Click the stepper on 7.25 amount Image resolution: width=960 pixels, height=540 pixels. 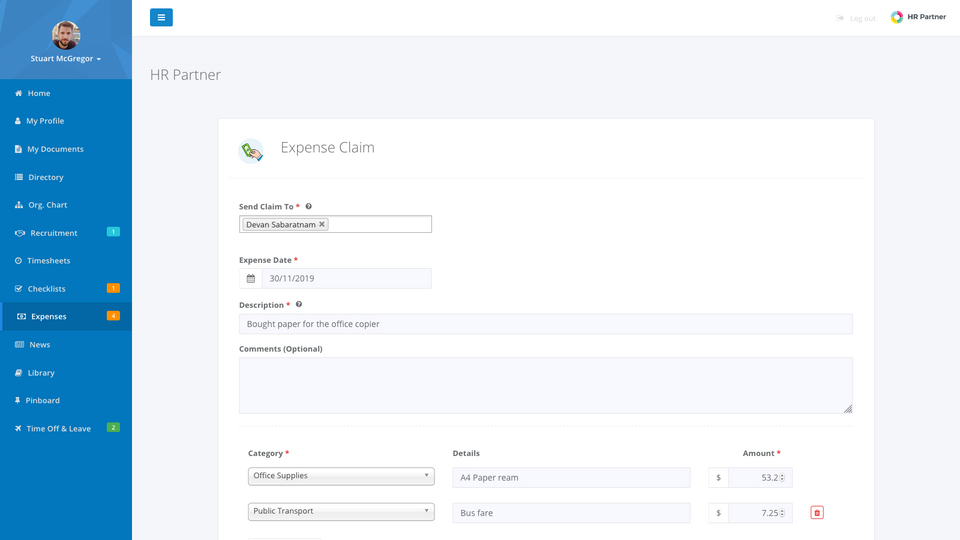[782, 513]
